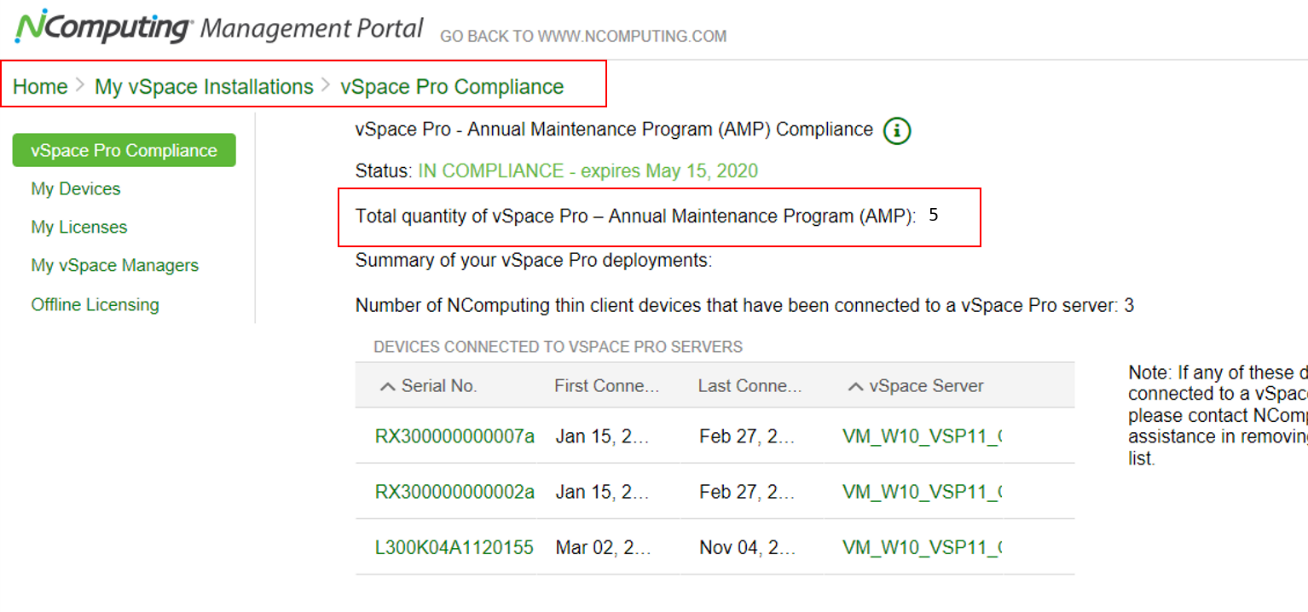Sort by vSpace Server arrow
Viewport: 1308px width, 612px height.
click(856, 387)
